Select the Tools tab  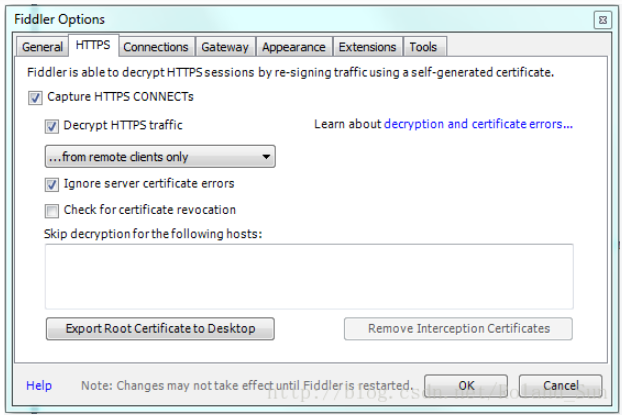[423, 47]
